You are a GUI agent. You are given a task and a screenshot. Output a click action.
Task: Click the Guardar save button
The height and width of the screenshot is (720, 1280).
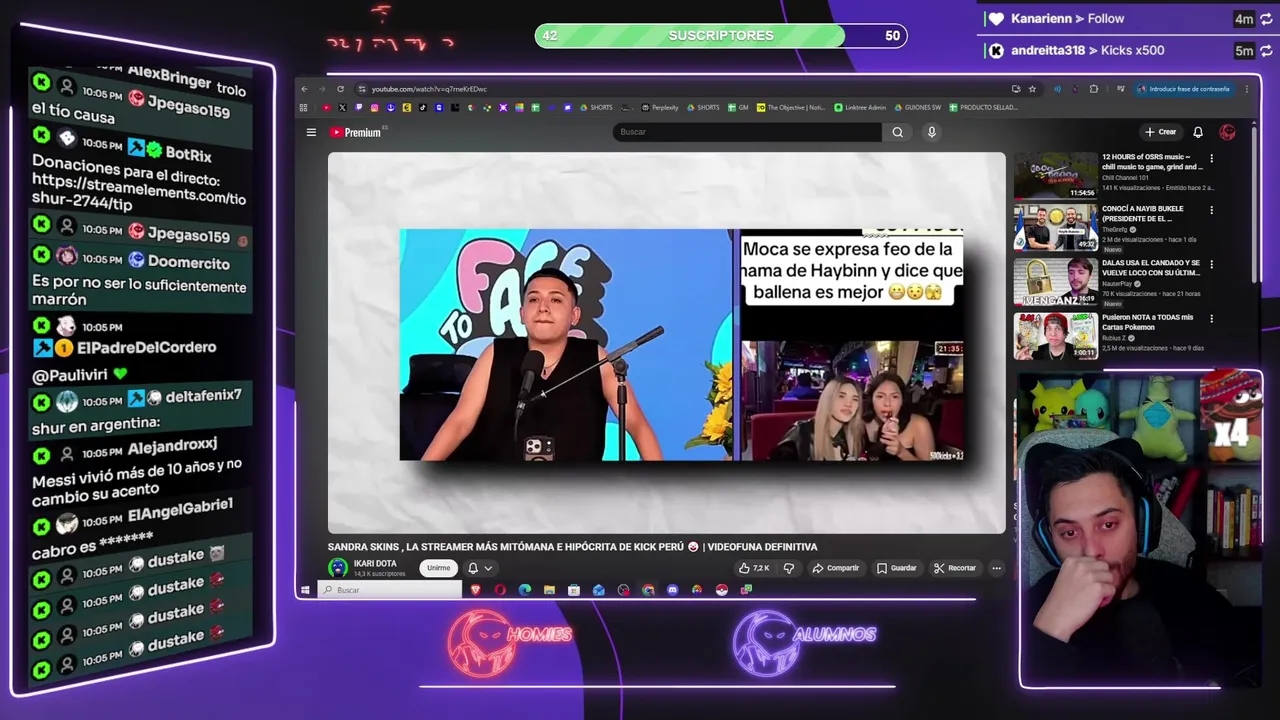click(897, 568)
